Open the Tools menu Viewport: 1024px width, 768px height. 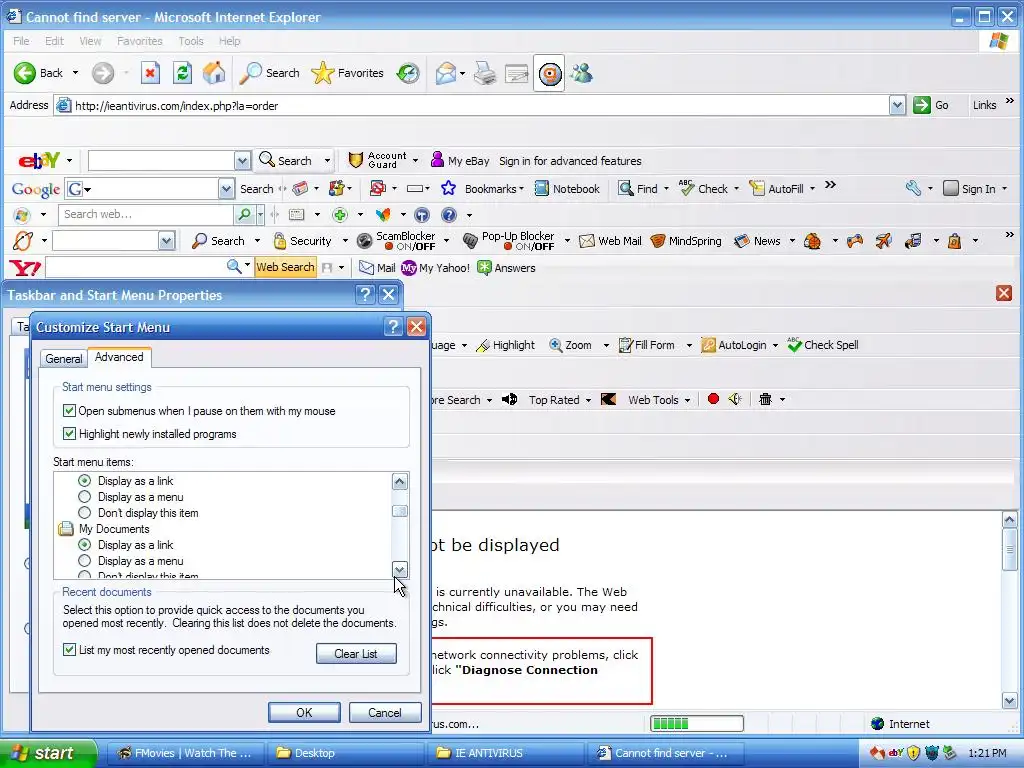click(x=191, y=40)
